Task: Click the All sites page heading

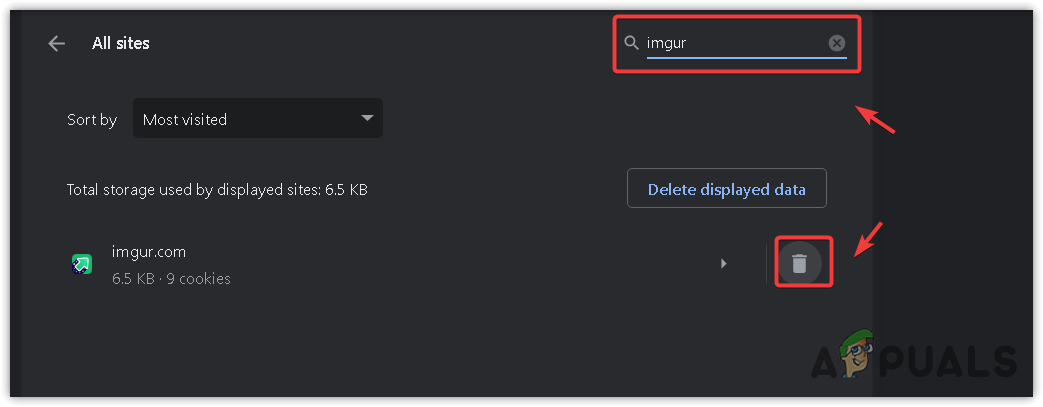Action: (x=121, y=43)
